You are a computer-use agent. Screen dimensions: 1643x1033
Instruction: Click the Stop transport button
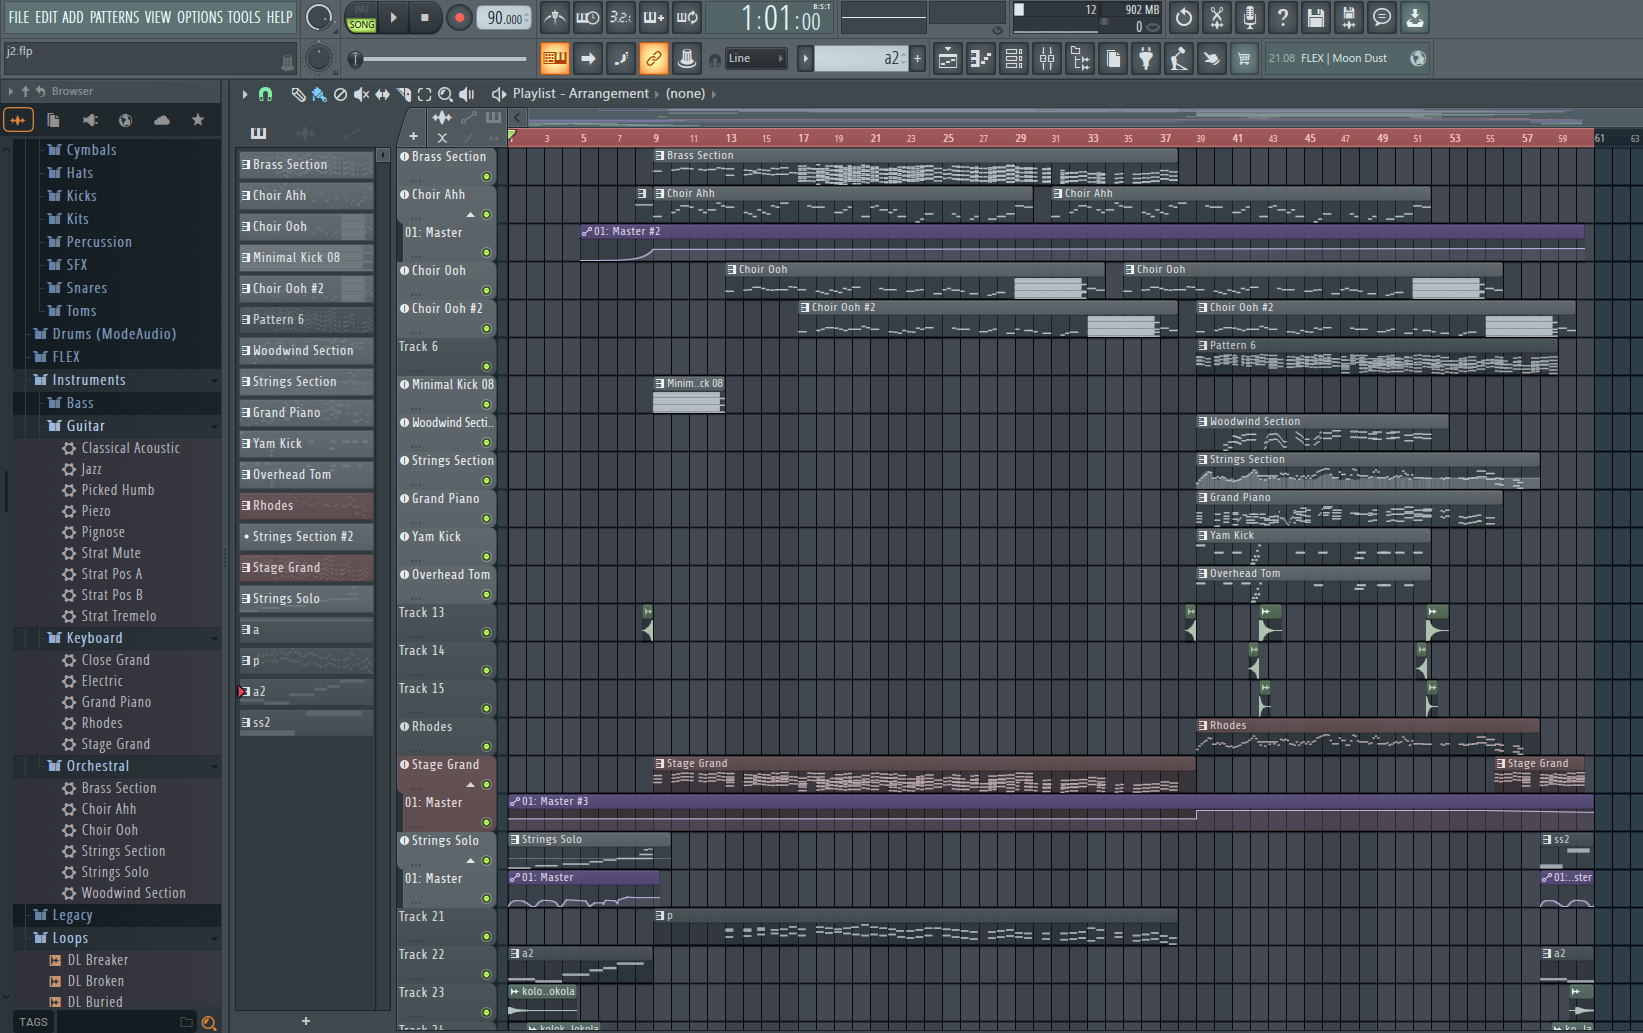425,17
